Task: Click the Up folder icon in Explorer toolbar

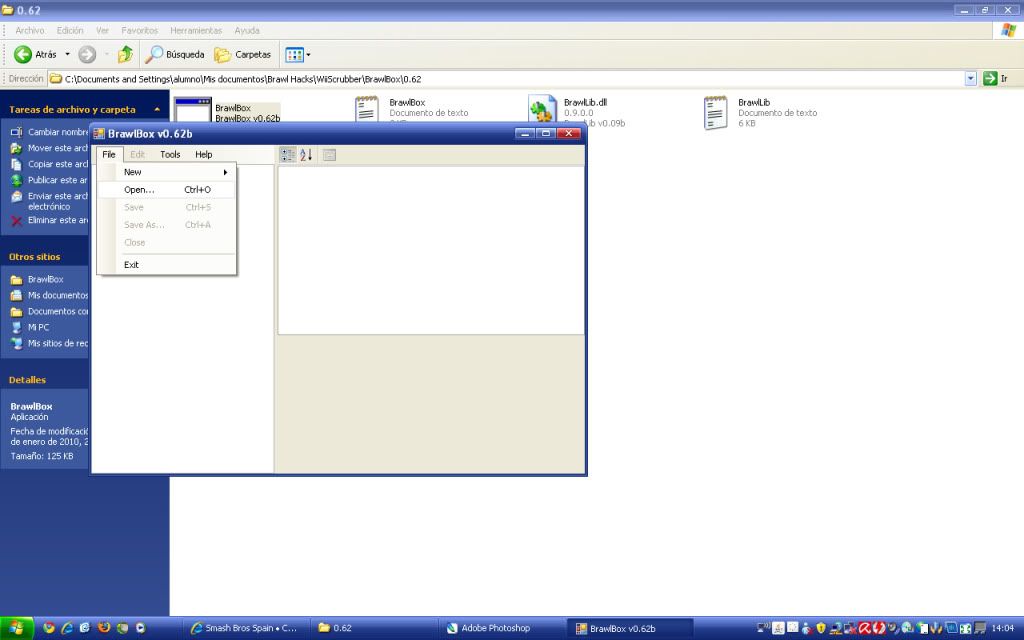Action: tap(125, 55)
